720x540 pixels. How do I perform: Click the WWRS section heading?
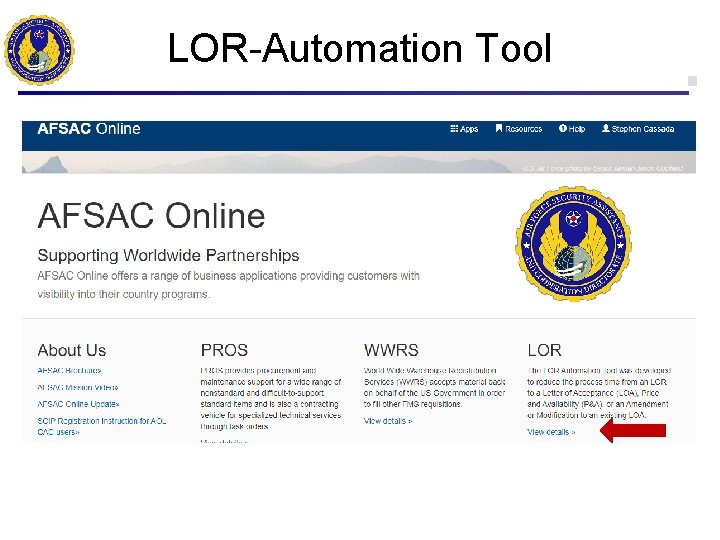[x=391, y=350]
